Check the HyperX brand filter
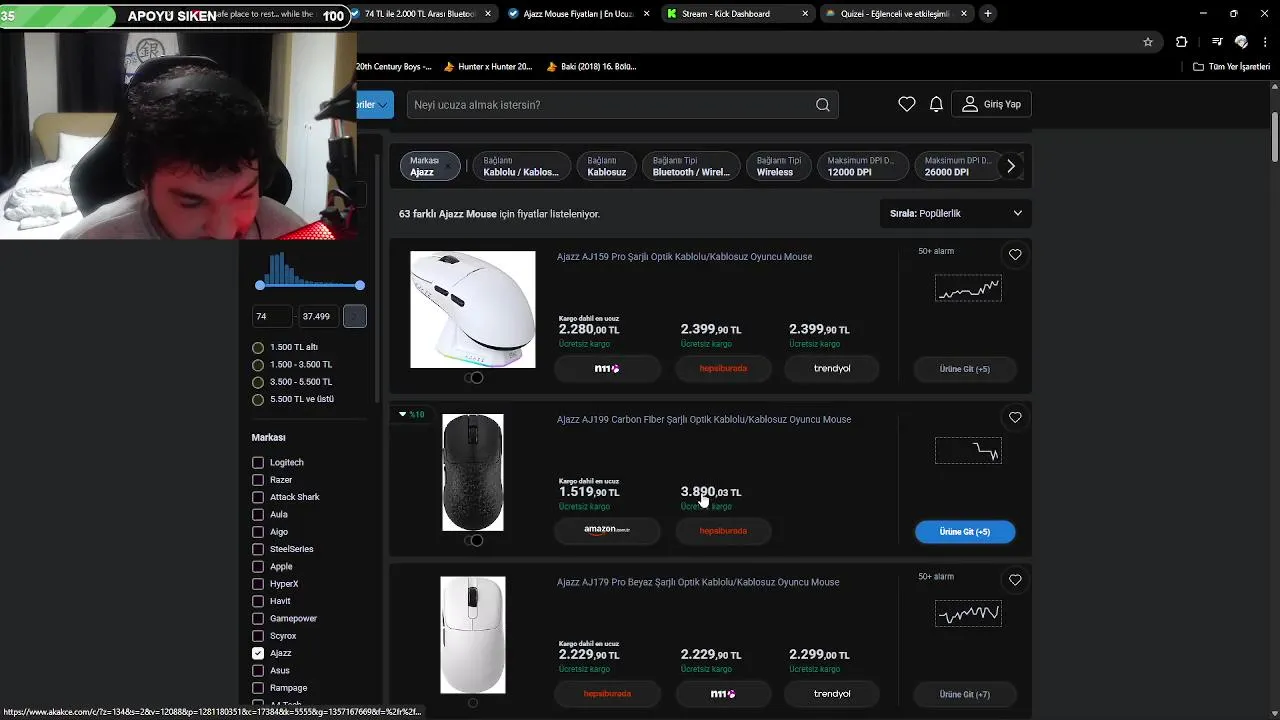The height and width of the screenshot is (720, 1280). (258, 584)
